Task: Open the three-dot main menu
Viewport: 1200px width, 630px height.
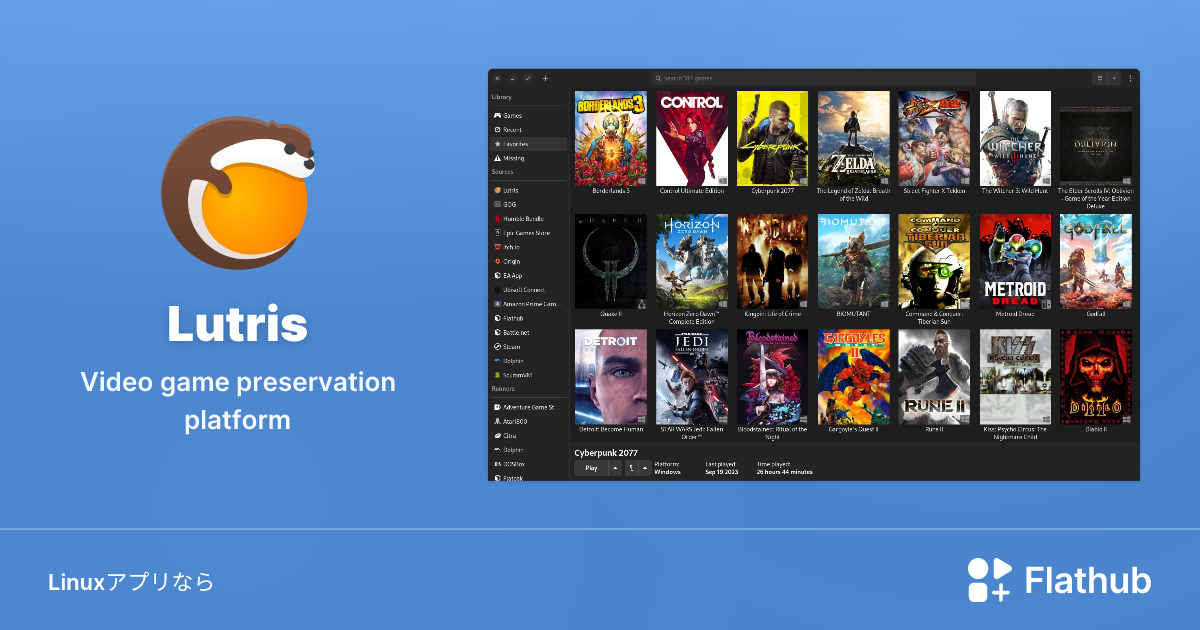Action: tap(1131, 78)
